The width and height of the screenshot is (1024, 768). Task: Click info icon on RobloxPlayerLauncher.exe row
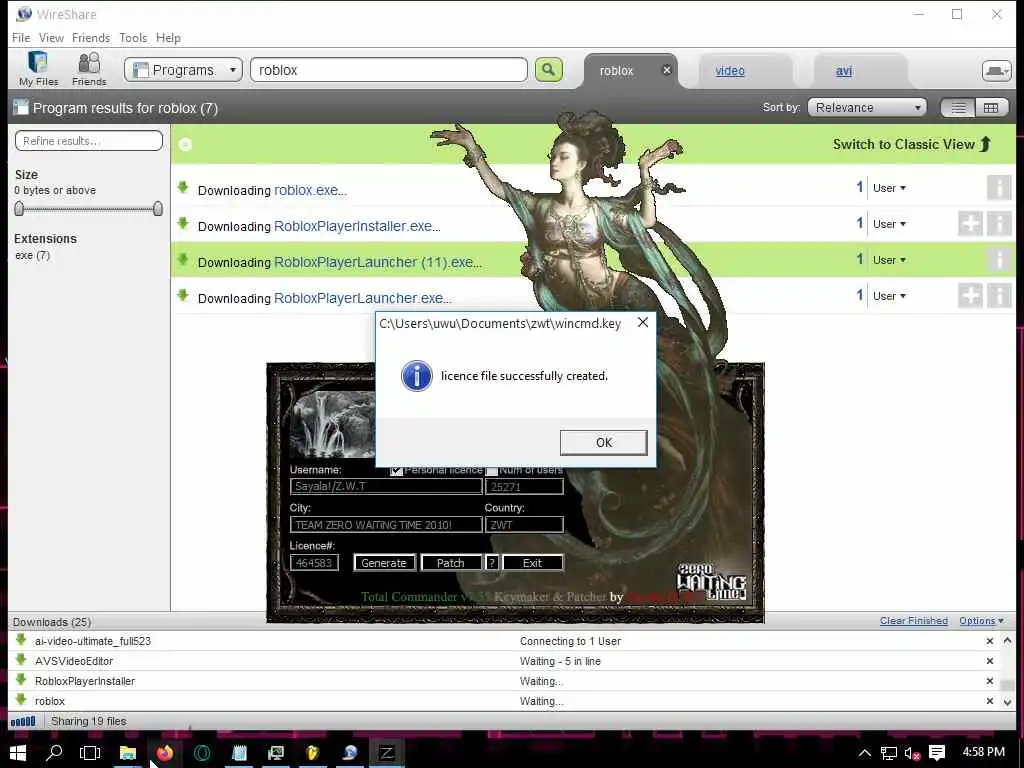(x=999, y=296)
